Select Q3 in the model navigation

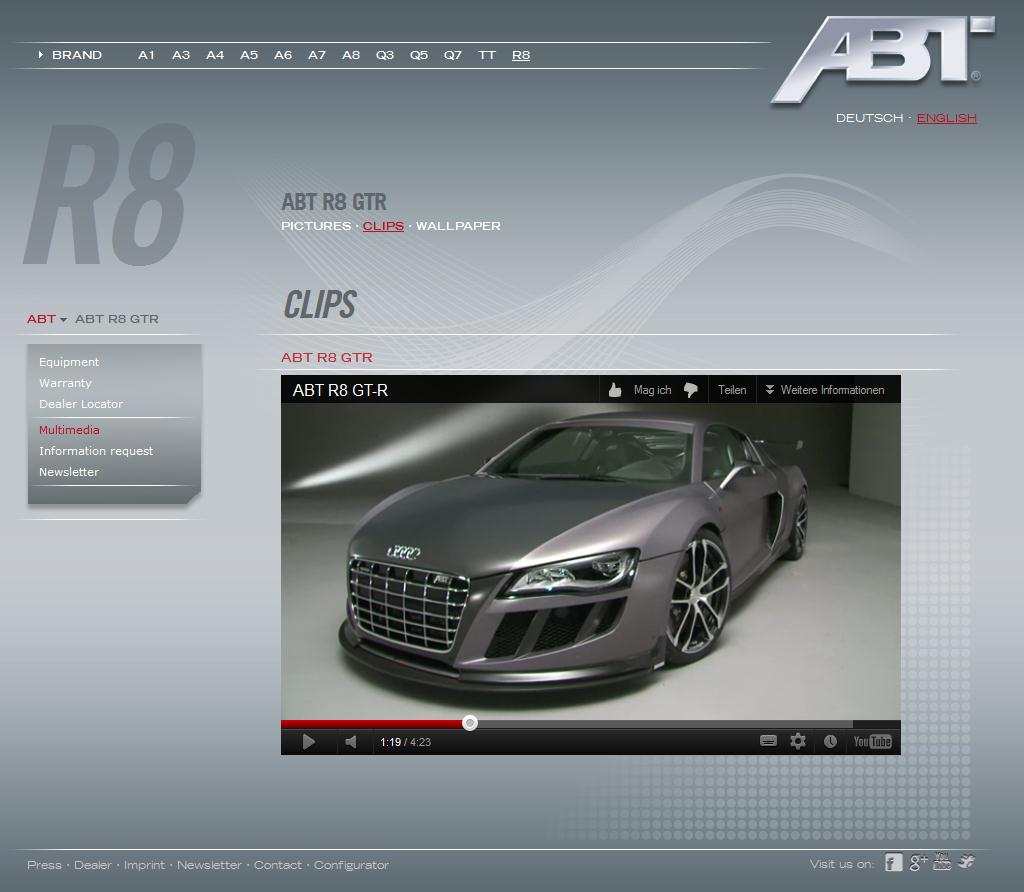pyautogui.click(x=385, y=56)
